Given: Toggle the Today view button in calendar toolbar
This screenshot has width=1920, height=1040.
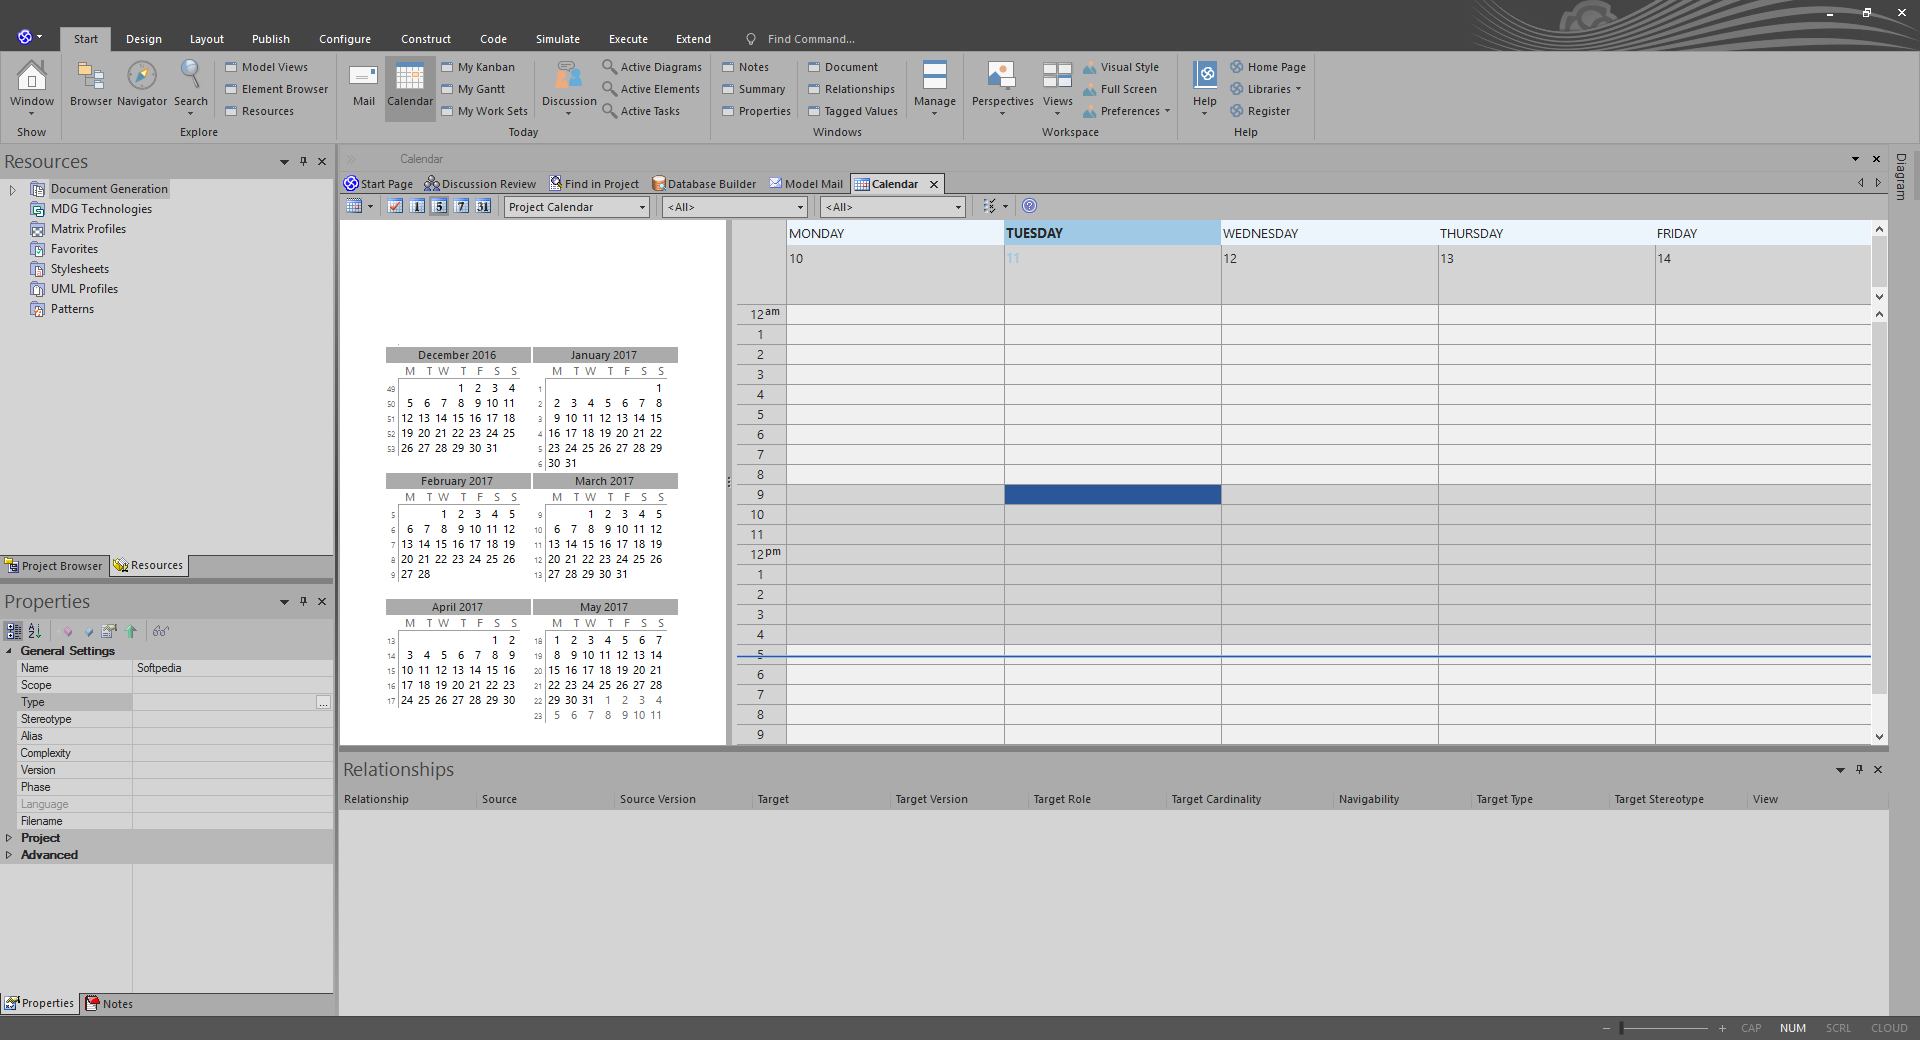Looking at the screenshot, I should [395, 206].
